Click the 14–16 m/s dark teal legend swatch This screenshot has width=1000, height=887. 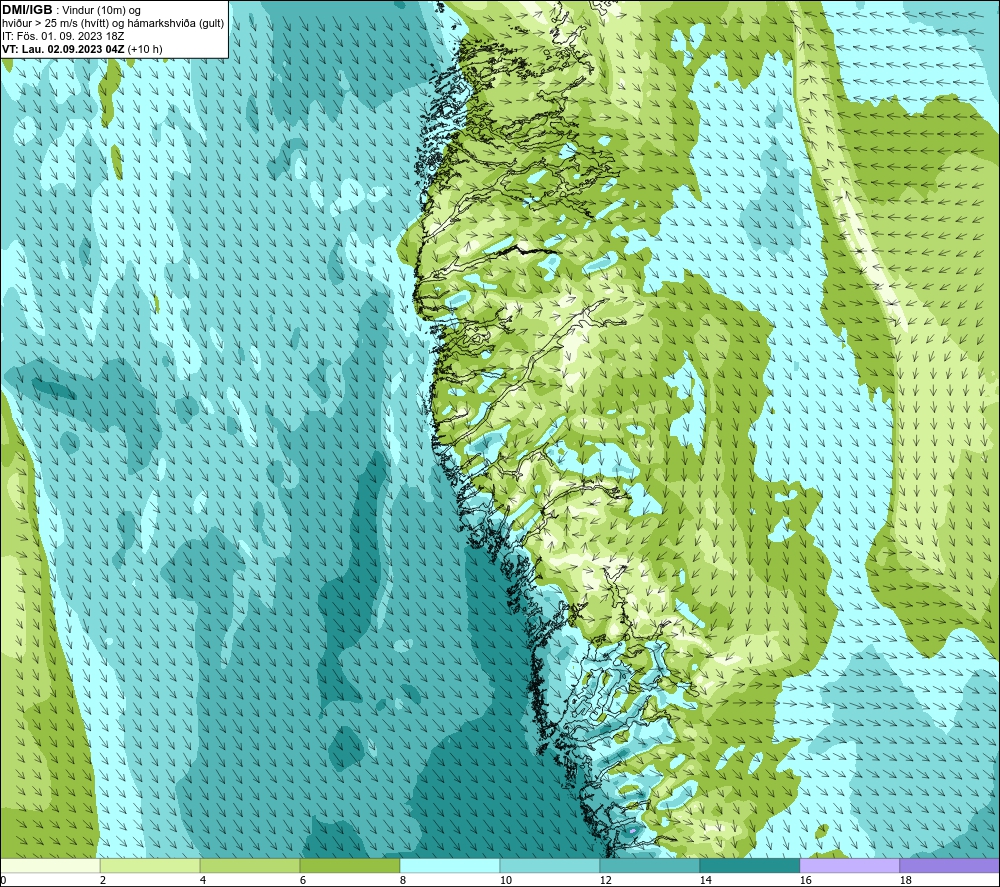[750, 866]
